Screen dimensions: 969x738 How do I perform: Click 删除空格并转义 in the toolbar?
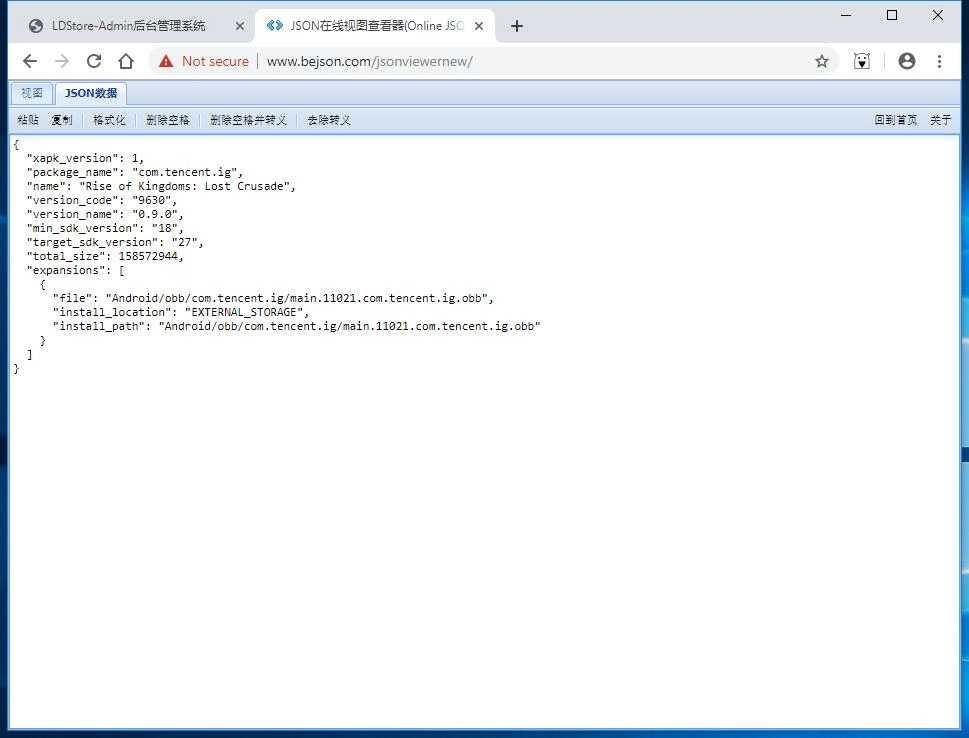click(248, 120)
